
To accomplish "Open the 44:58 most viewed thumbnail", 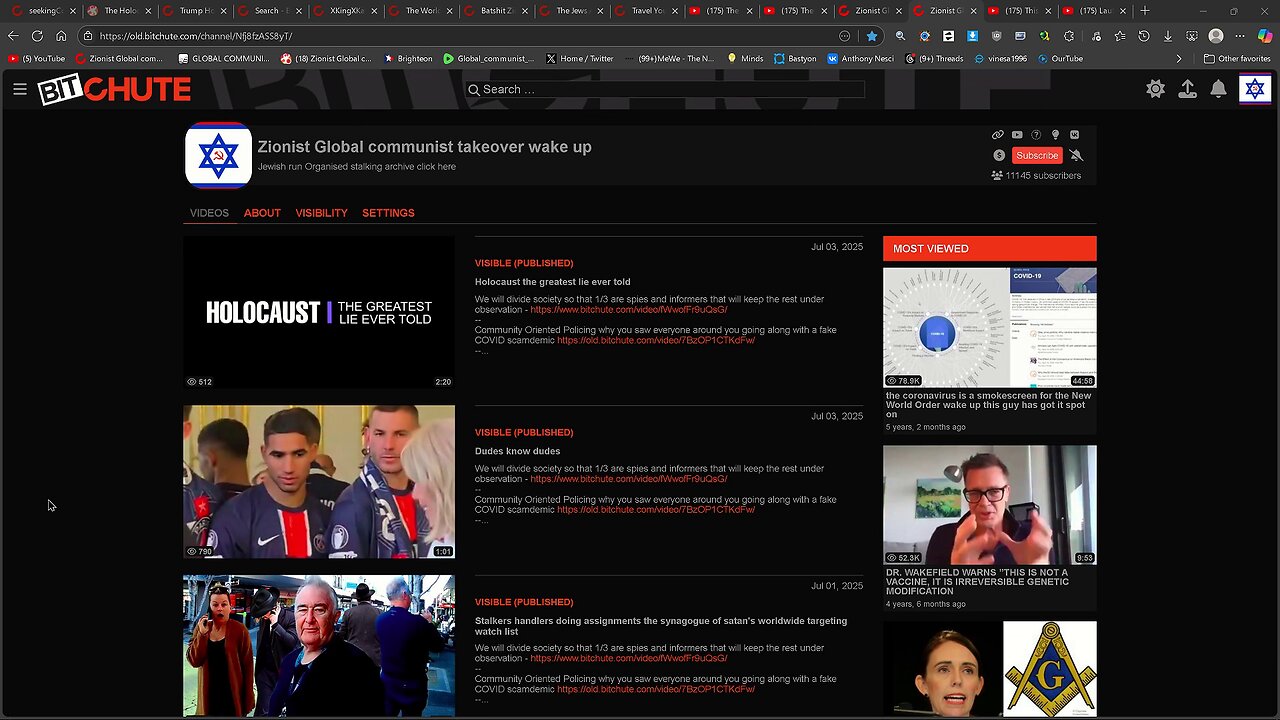I will point(990,327).
